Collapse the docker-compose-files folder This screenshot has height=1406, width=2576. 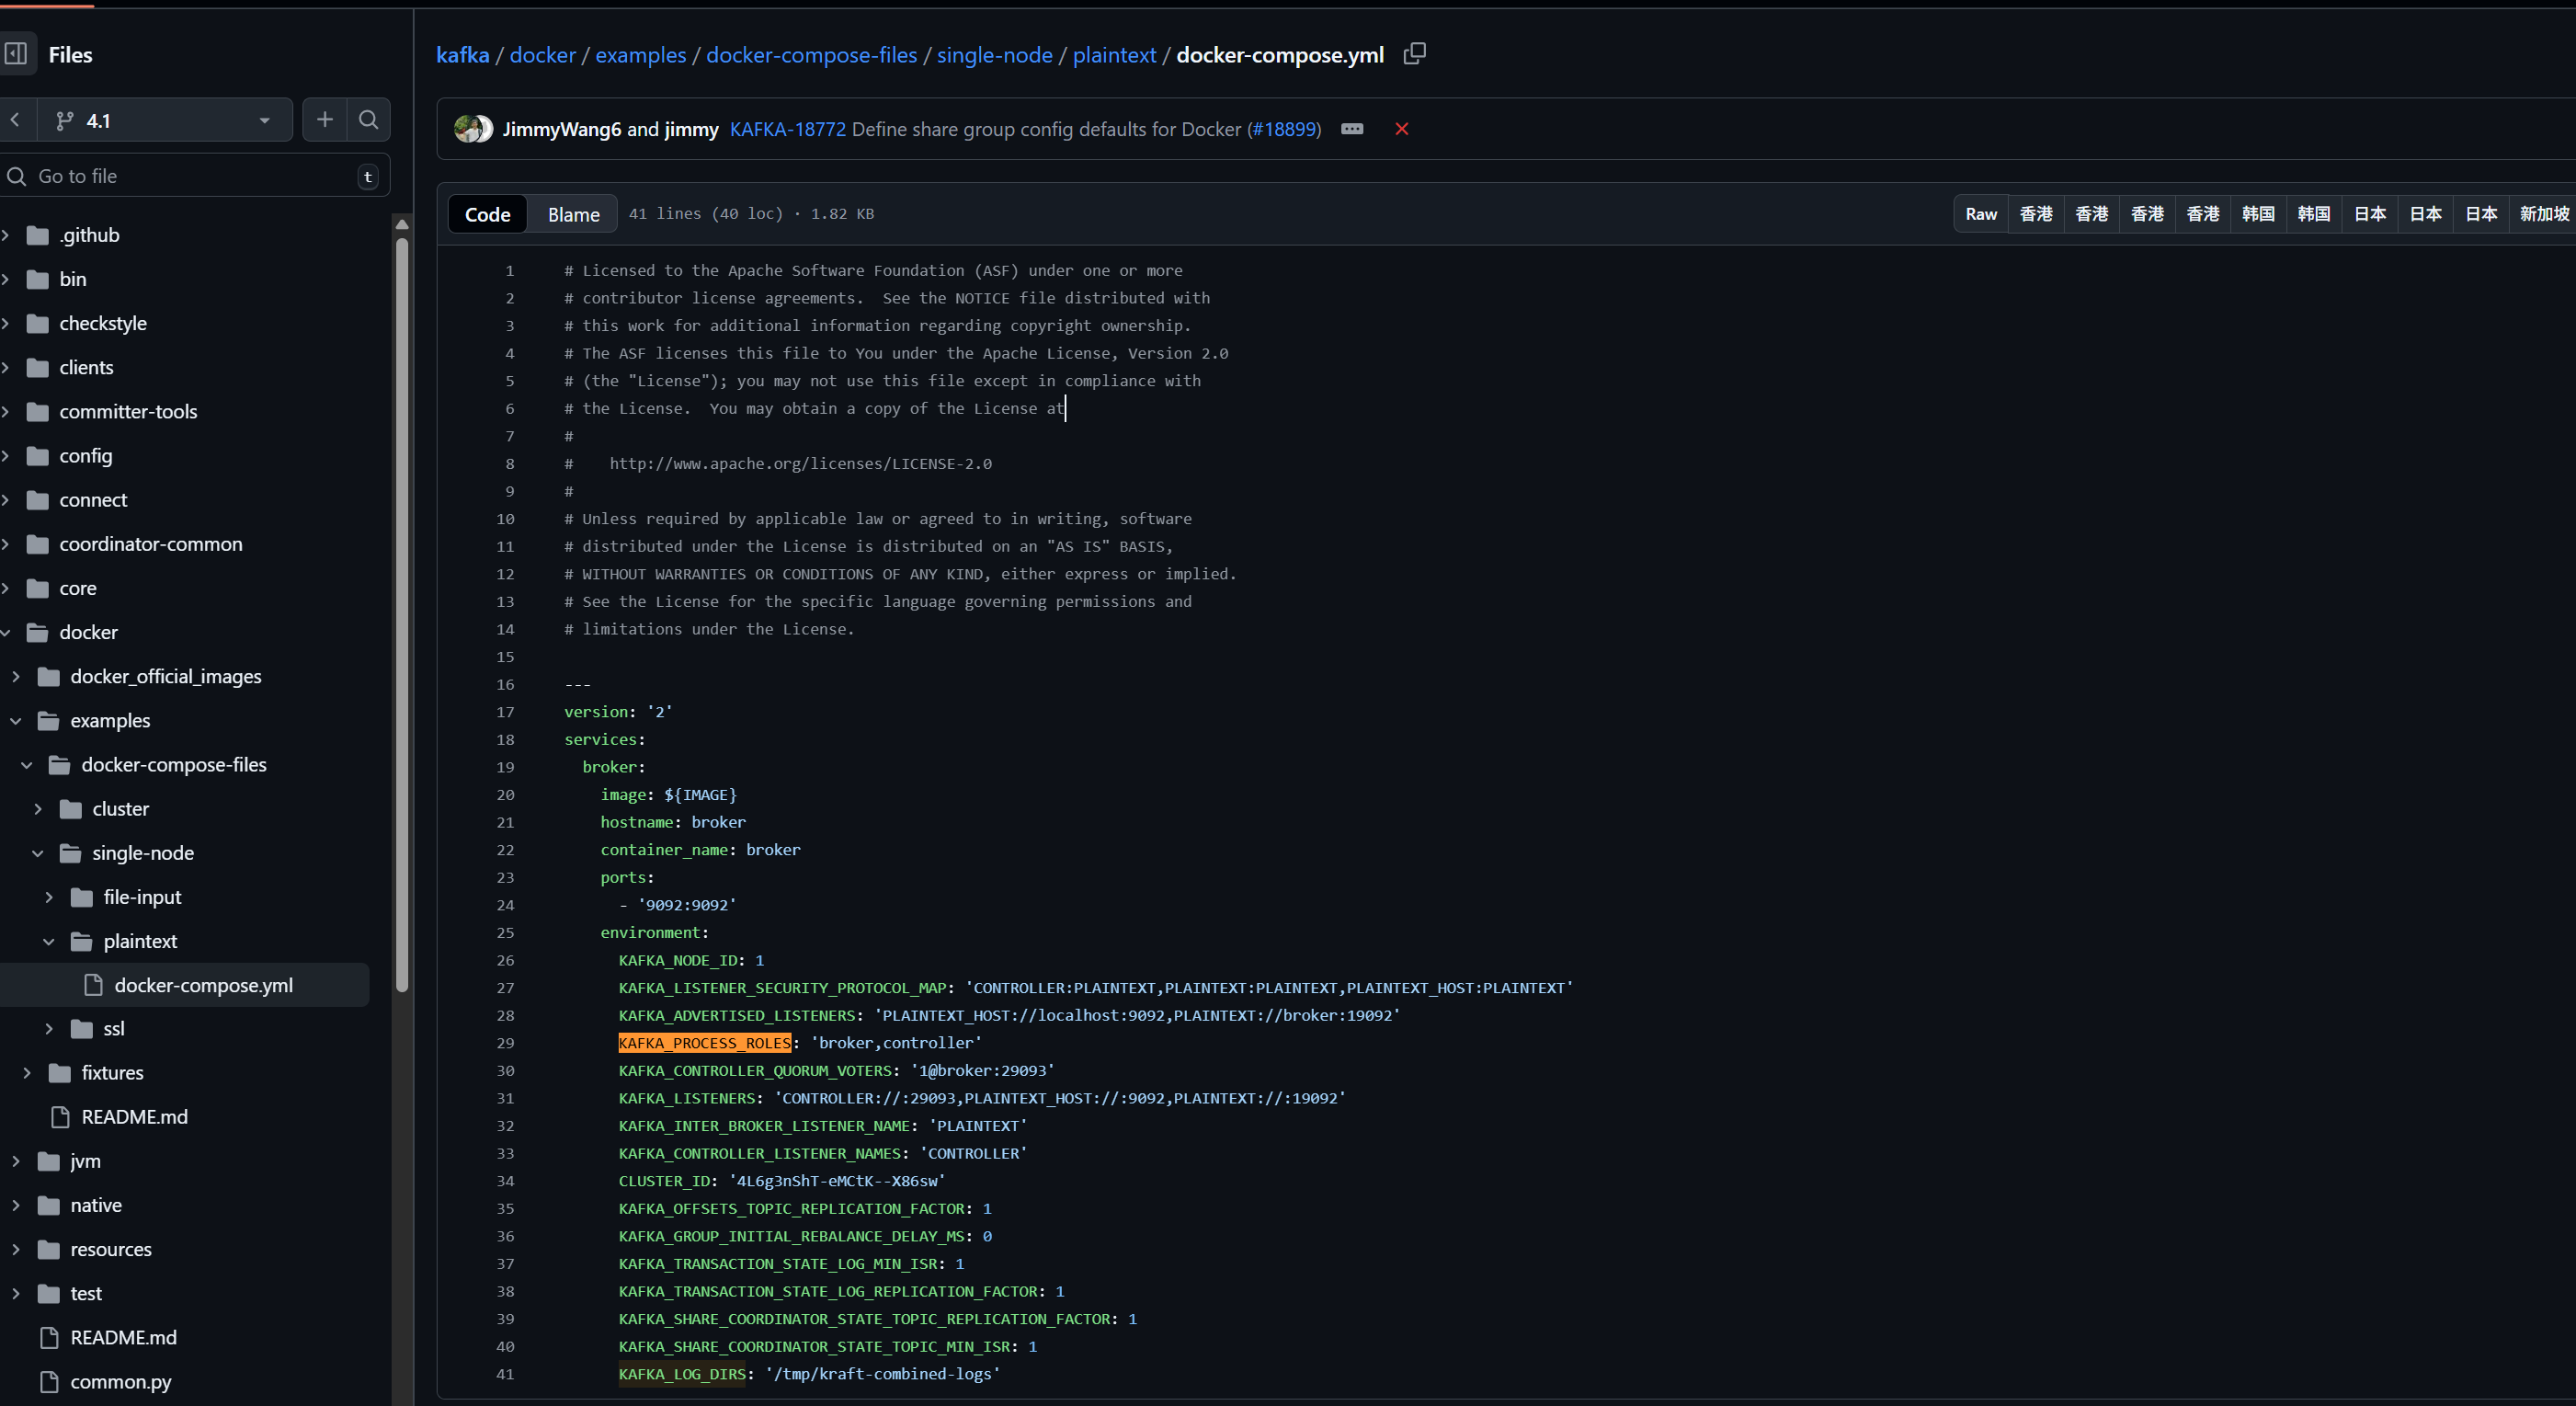click(x=27, y=765)
